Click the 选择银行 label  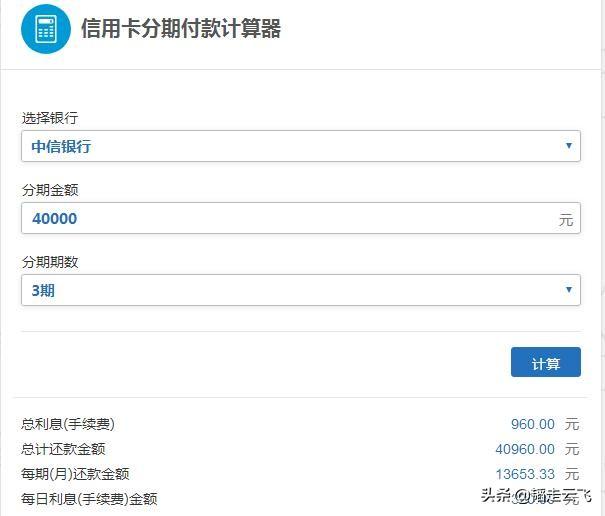50,118
